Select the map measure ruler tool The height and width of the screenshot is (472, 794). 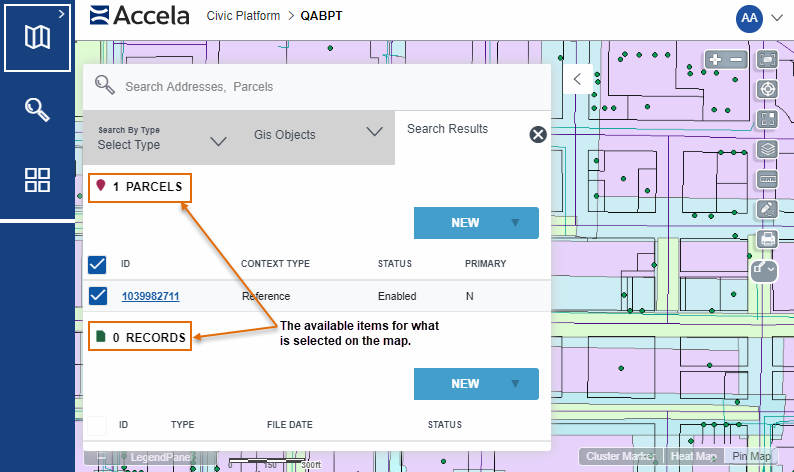pos(767,179)
